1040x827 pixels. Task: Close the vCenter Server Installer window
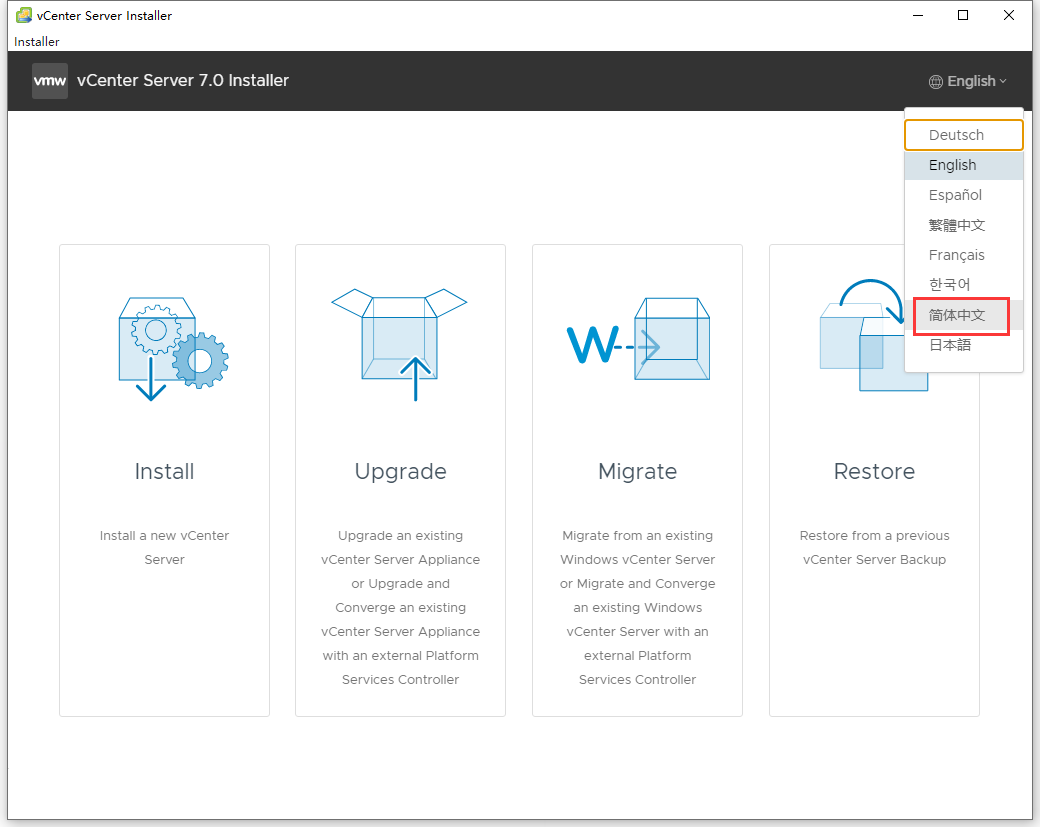coord(1009,15)
